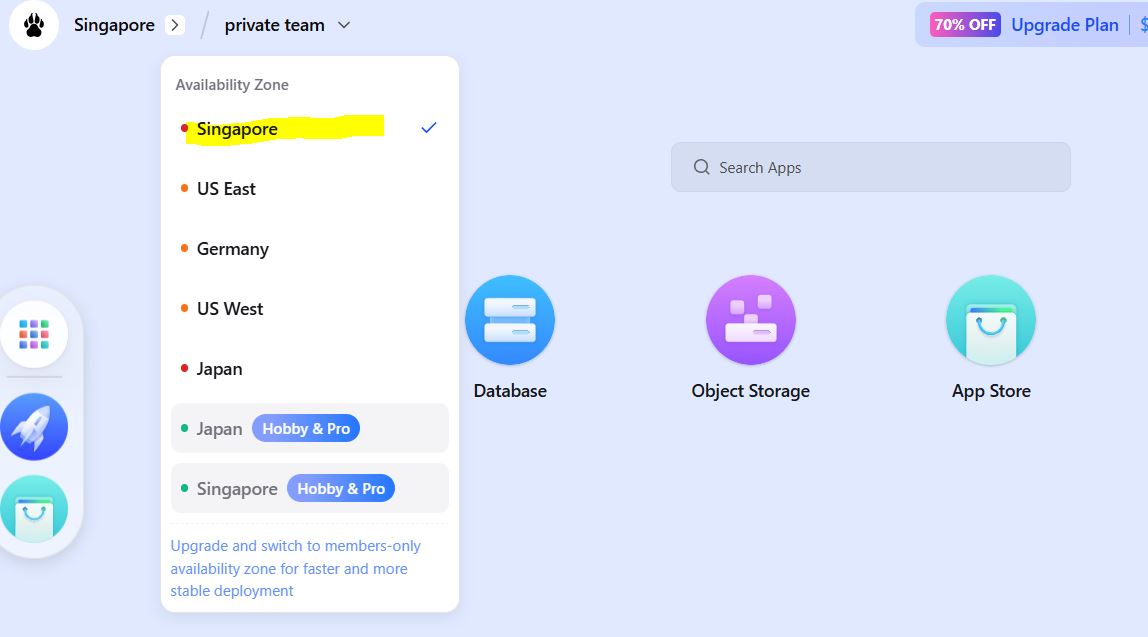The width and height of the screenshot is (1148, 637).
Task: Choose the free Japan zone
Action: click(x=219, y=369)
